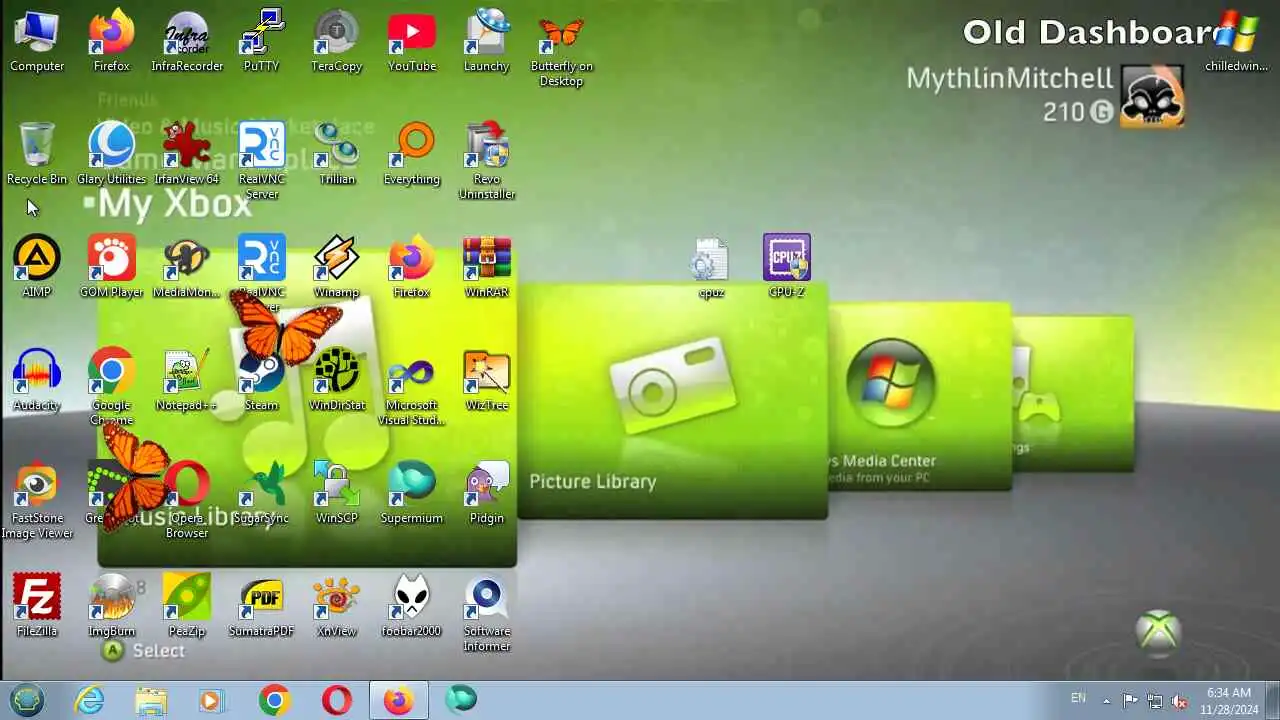The height and width of the screenshot is (720, 1280).
Task: Open FastStone Image Viewer
Action: (x=37, y=500)
